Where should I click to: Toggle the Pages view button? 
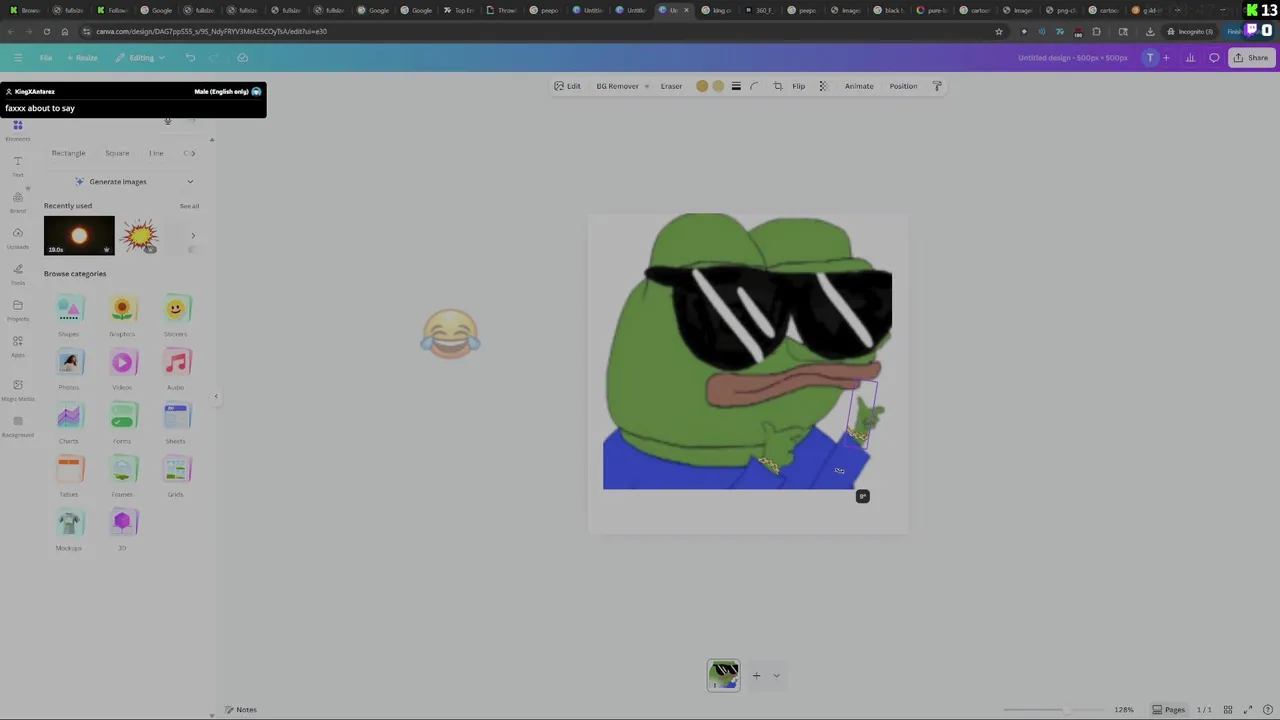tap(1168, 710)
